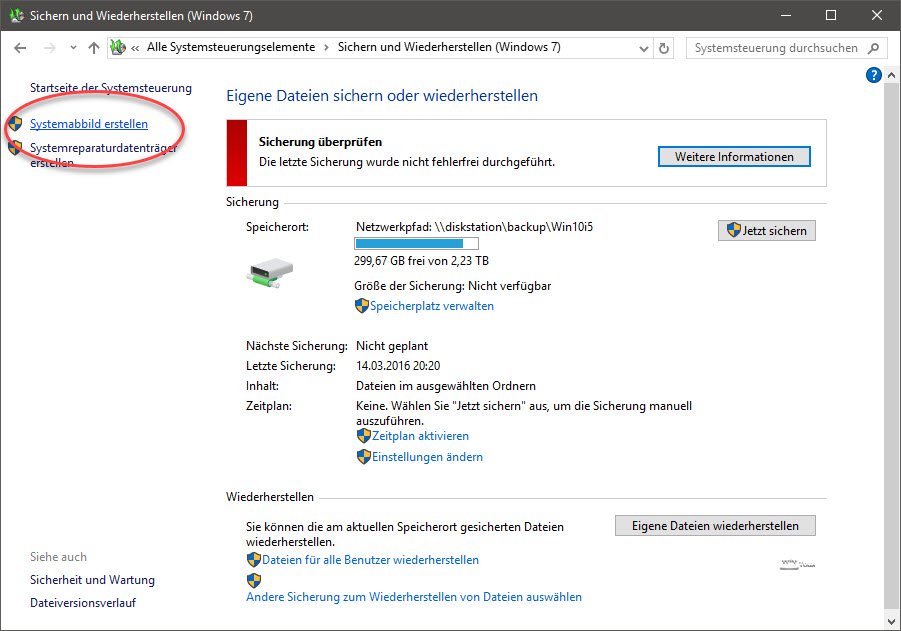Click shield icon above Andere Sicherung link

coord(253,580)
